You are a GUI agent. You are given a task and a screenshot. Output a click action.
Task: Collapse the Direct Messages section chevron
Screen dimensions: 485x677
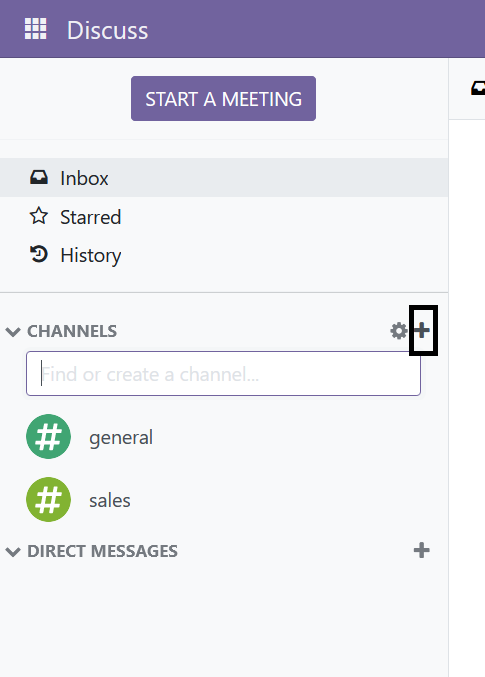point(13,551)
